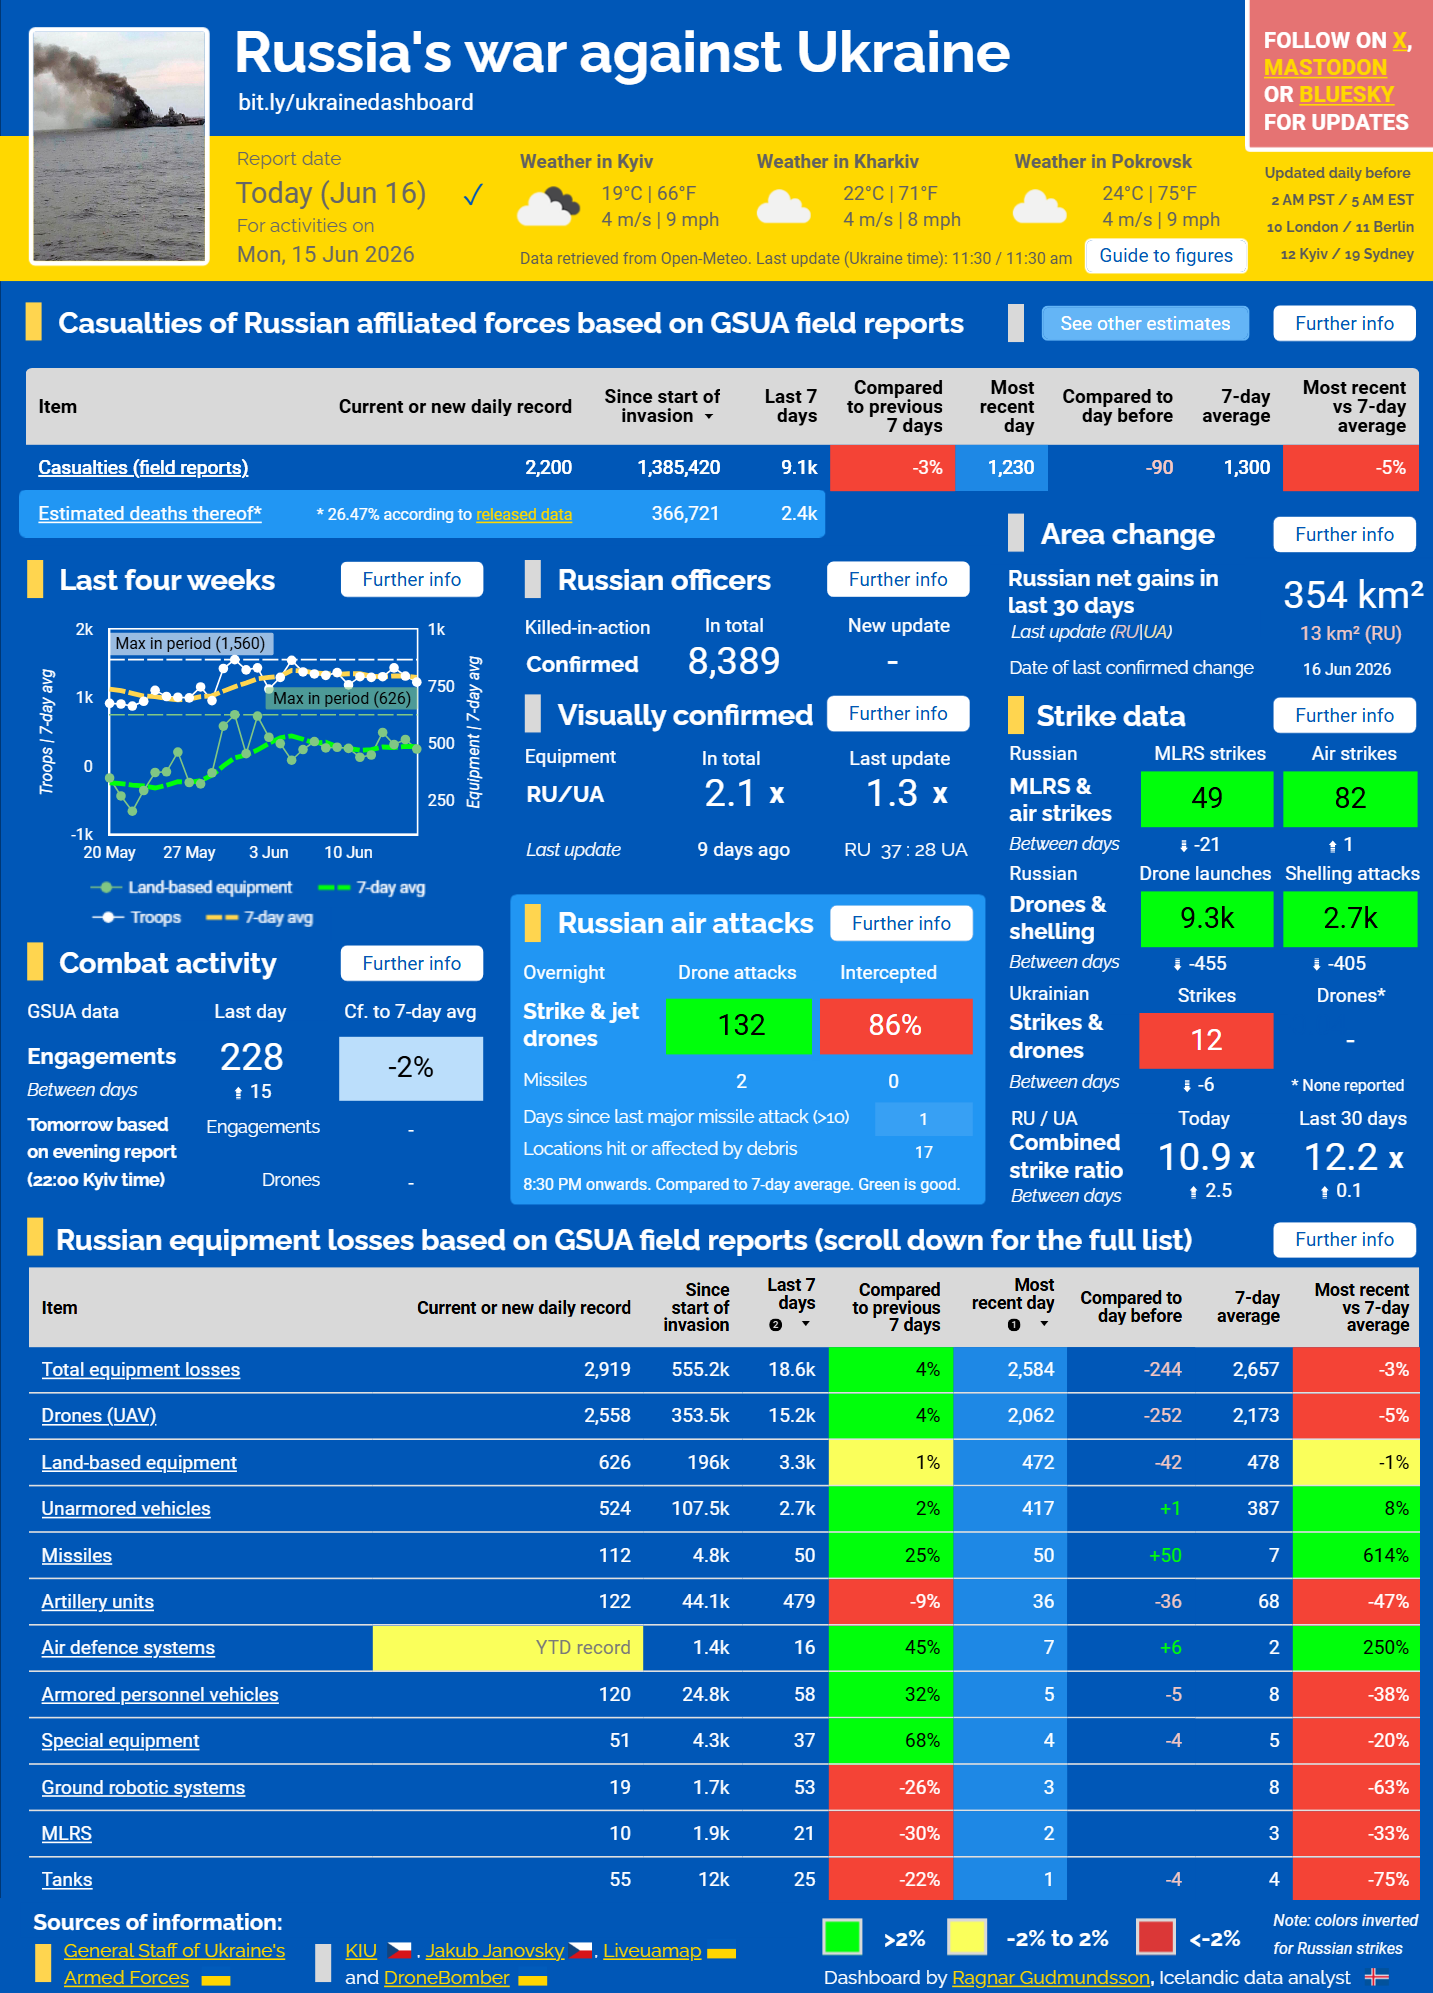
Task: Click the info icon under Last 7 days
Action: click(x=775, y=1324)
